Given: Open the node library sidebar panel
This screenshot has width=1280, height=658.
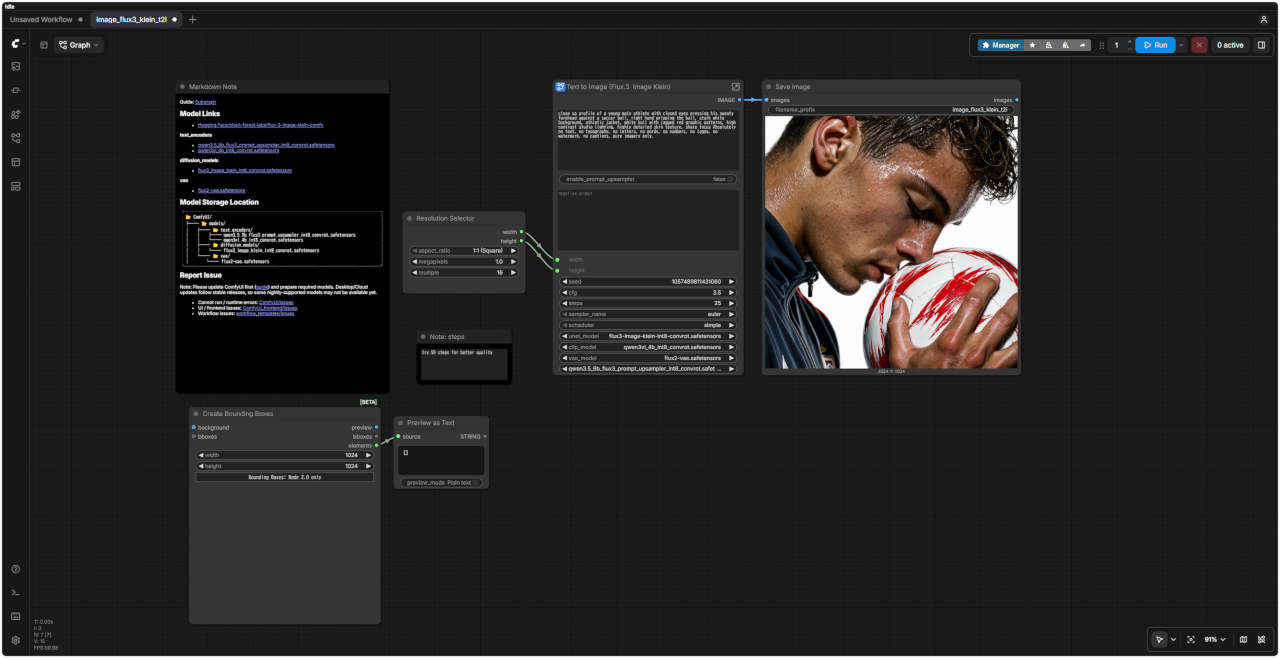Looking at the screenshot, I should [x=16, y=91].
